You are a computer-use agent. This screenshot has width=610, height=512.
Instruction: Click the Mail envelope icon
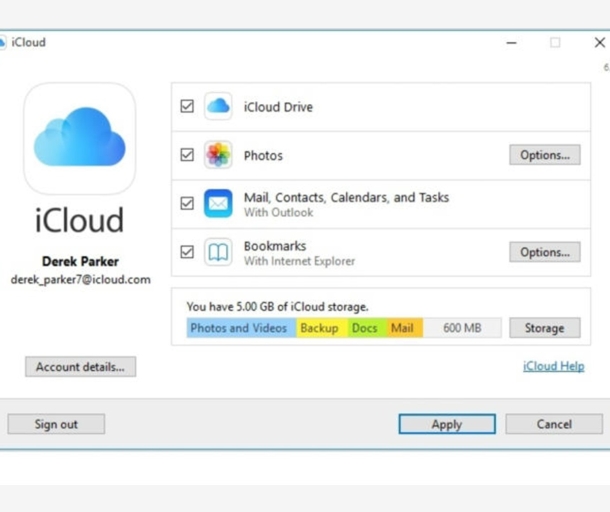coord(218,203)
